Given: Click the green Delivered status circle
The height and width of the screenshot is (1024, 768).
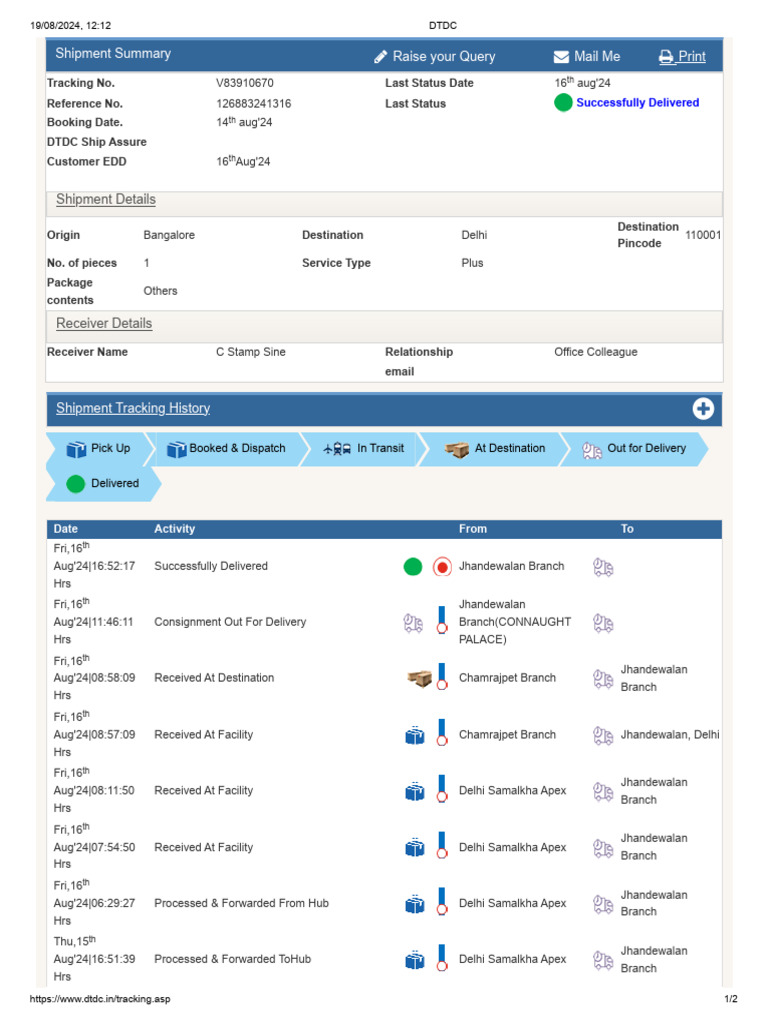Looking at the screenshot, I should click(76, 484).
